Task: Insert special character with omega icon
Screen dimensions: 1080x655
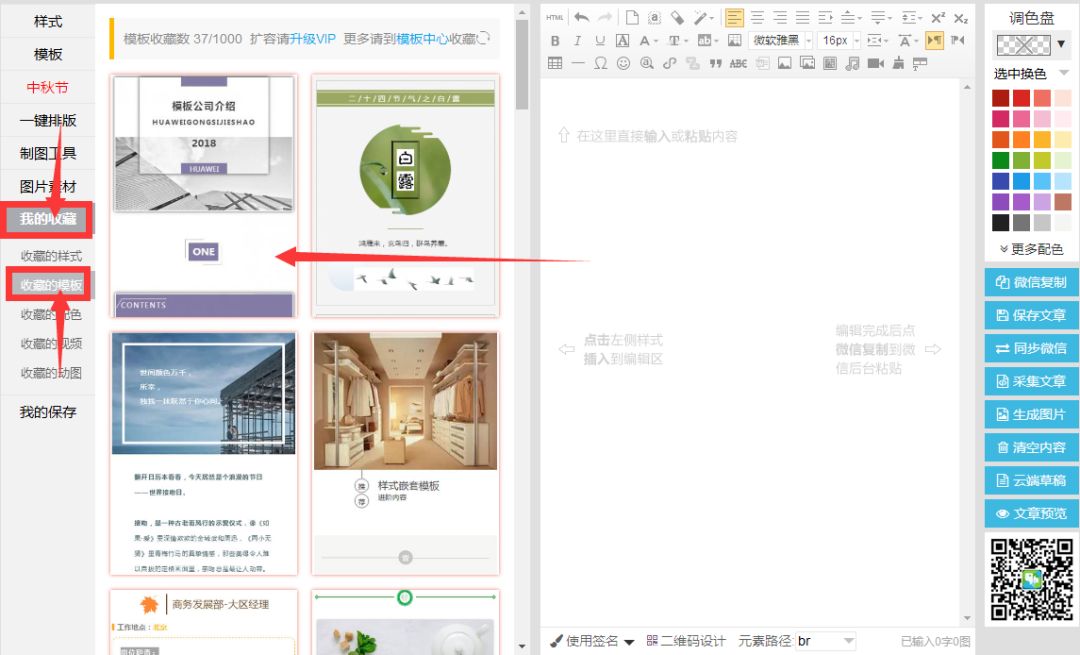Action: (x=601, y=63)
